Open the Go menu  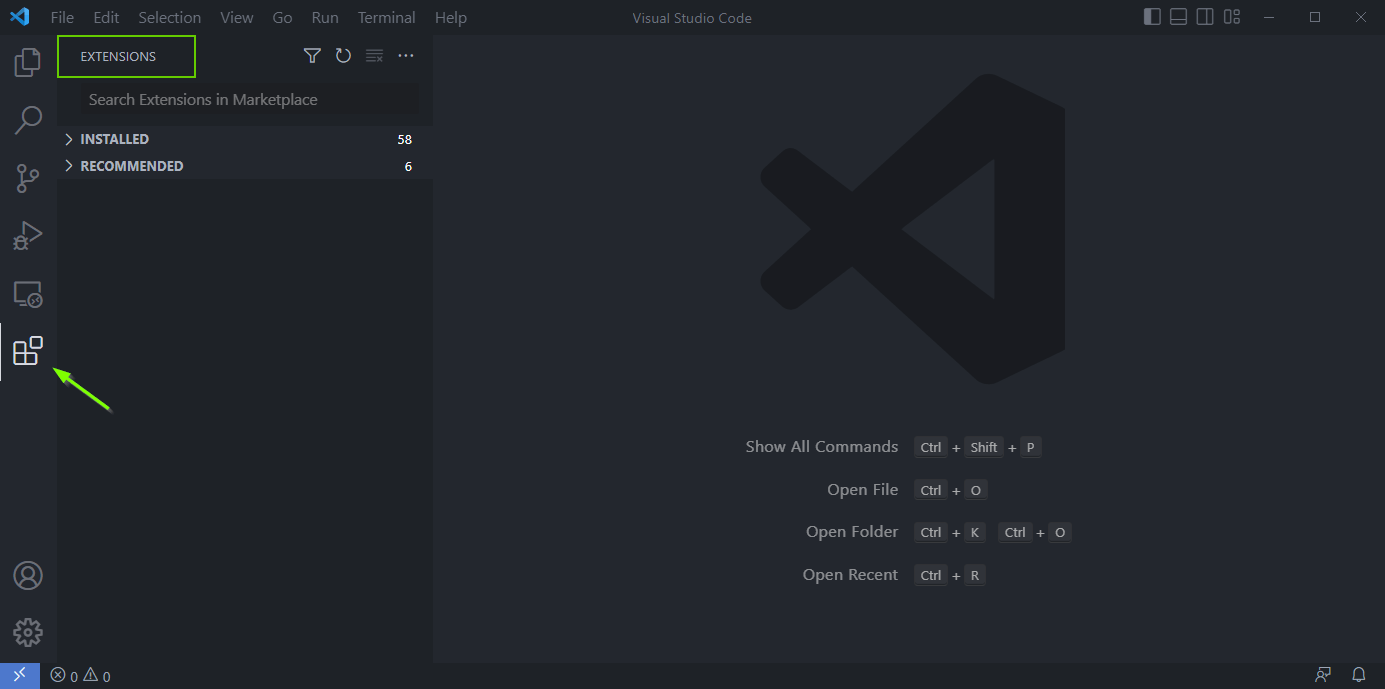283,18
